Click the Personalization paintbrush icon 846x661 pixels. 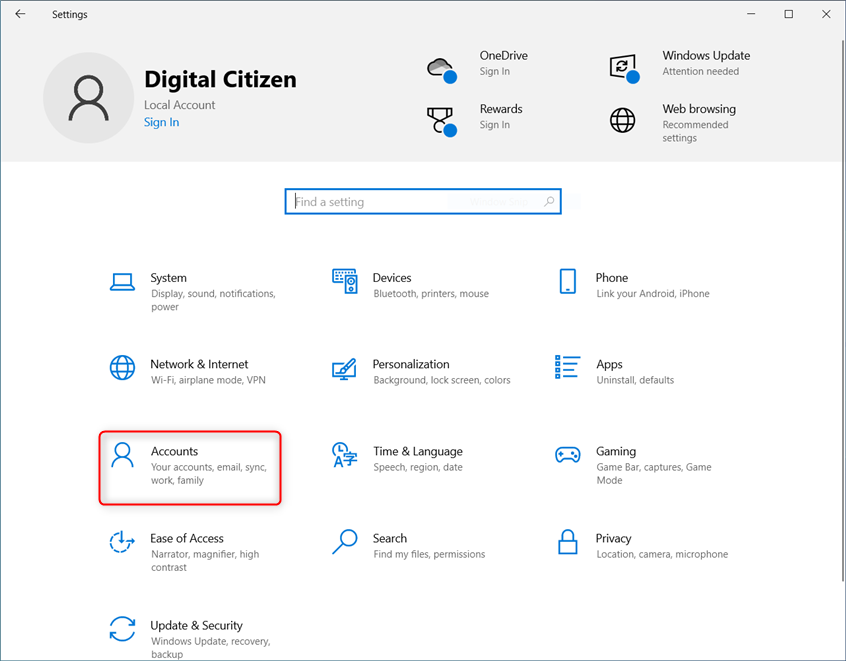344,369
